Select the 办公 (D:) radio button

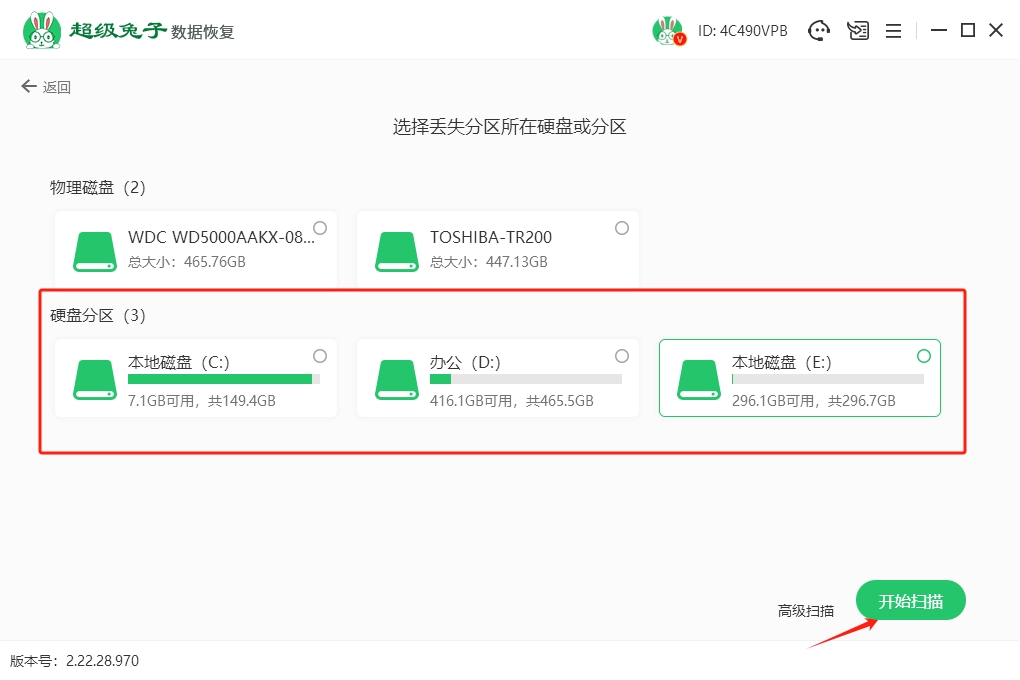click(x=622, y=356)
